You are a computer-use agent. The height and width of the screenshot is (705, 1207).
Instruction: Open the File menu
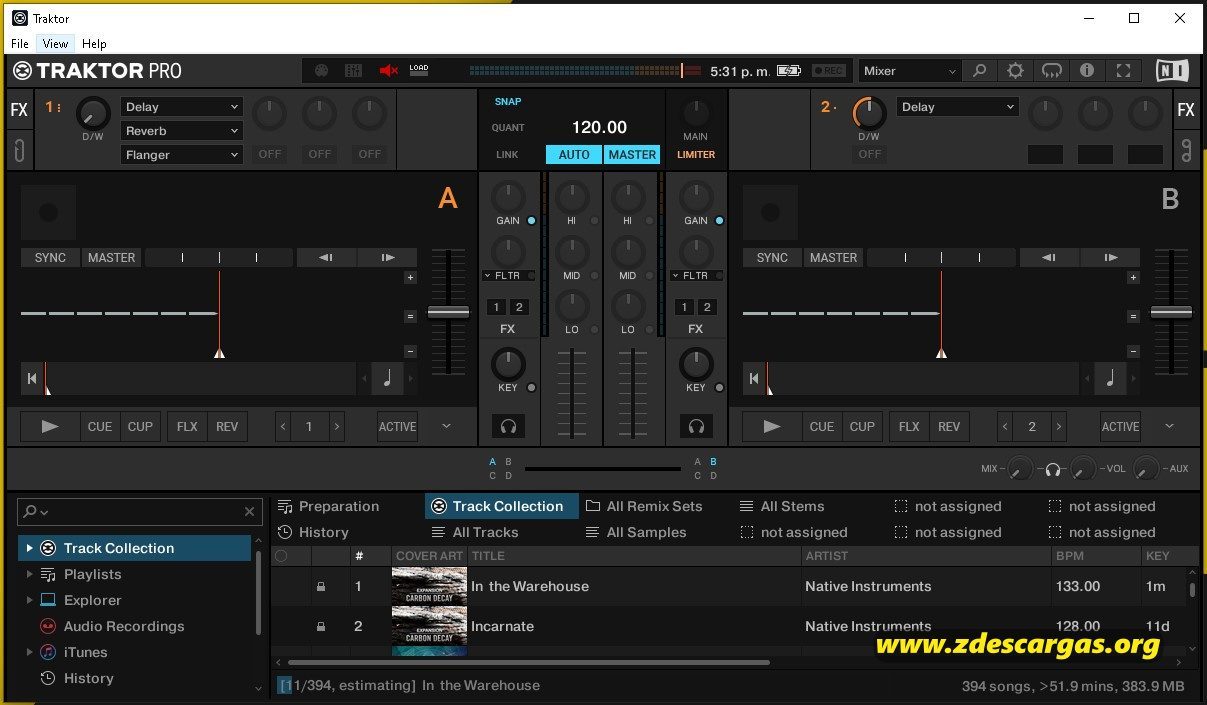pos(20,44)
